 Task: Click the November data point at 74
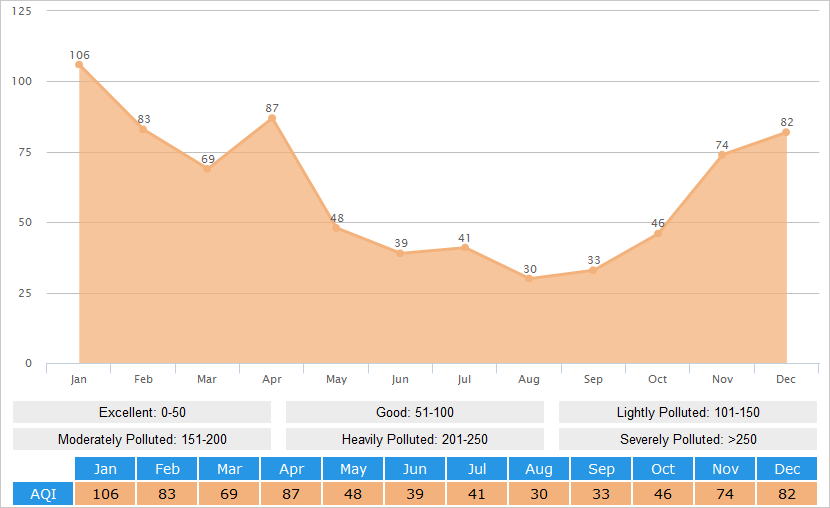click(722, 155)
